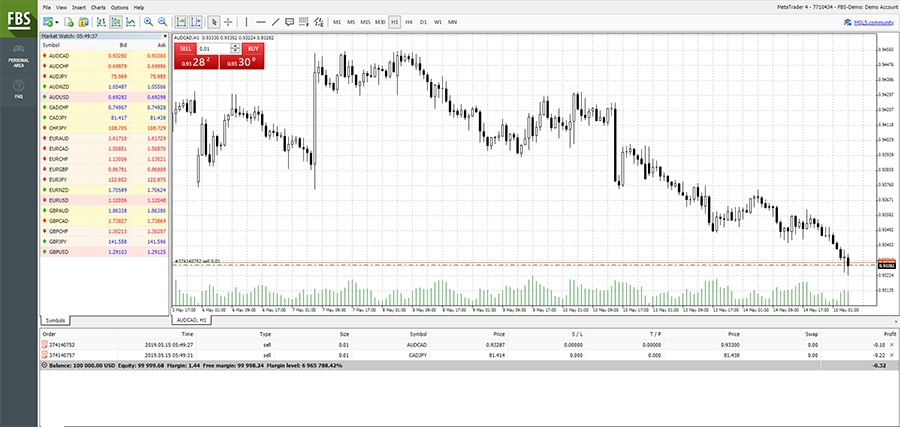Switch chart to line chart display
This screenshot has width=900, height=427.
coord(130,21)
